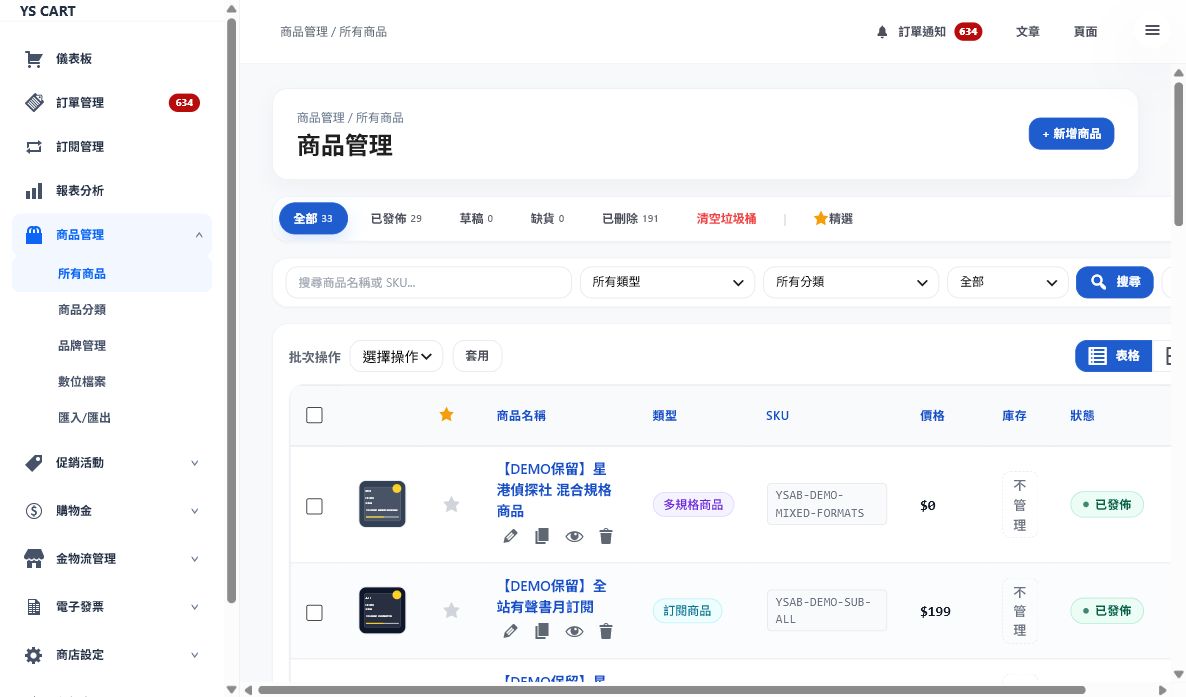The width and height of the screenshot is (1186, 697).
Task: Click the magnifier icon in 搜尋 button
Action: tap(1098, 282)
